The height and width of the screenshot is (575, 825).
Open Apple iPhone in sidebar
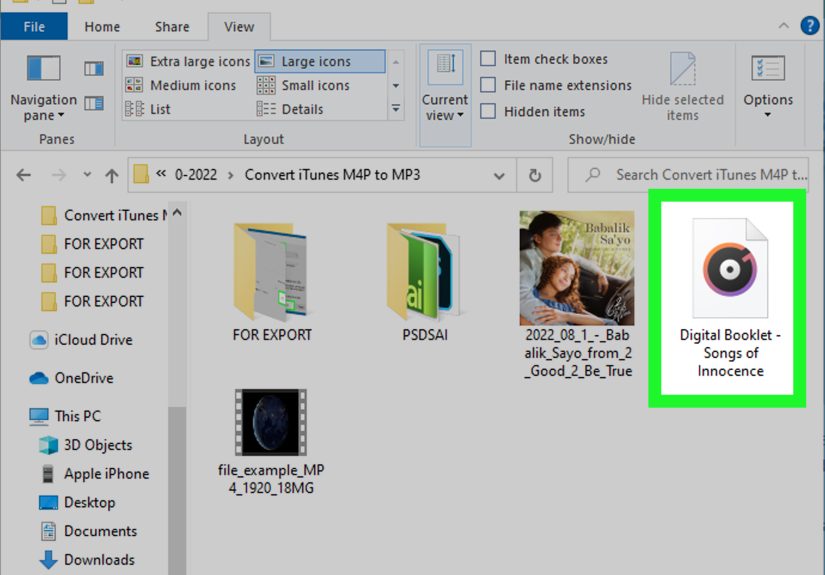[x=95, y=473]
